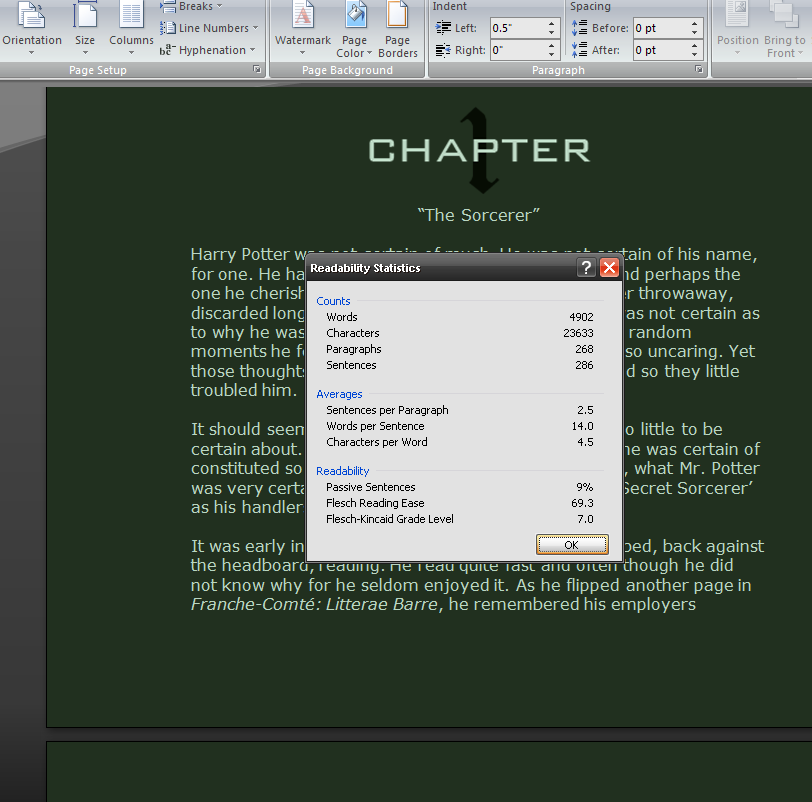
Task: Decrease the right indent value
Action: [x=552, y=55]
